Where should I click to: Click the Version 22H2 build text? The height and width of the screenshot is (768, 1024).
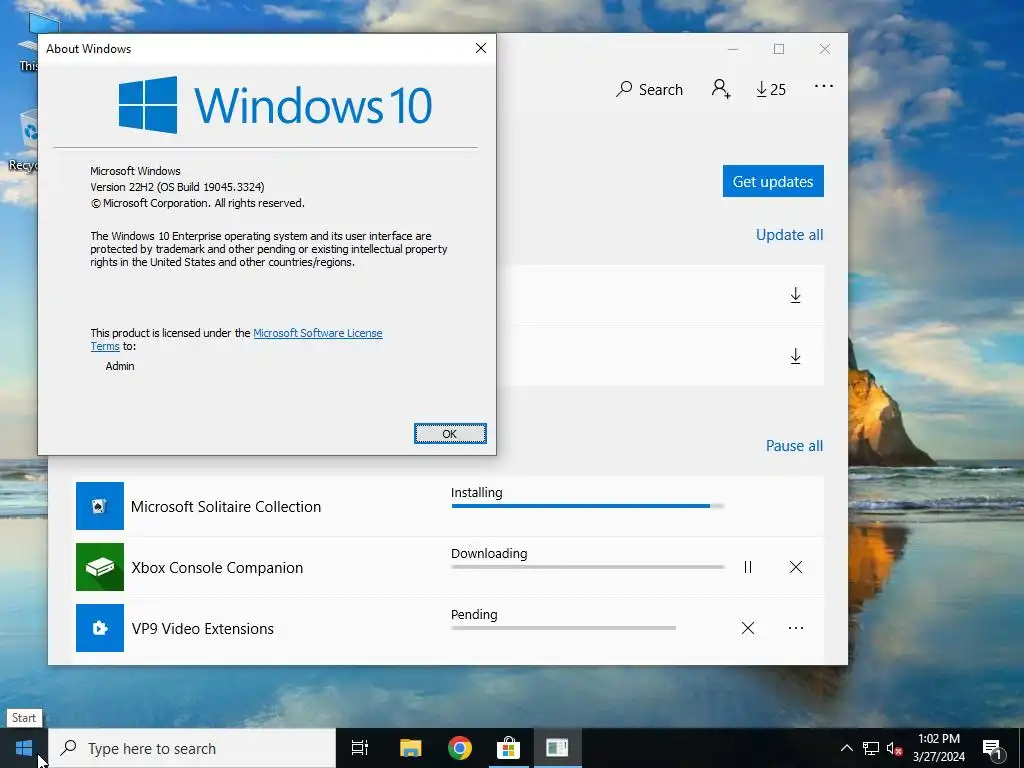pos(177,187)
